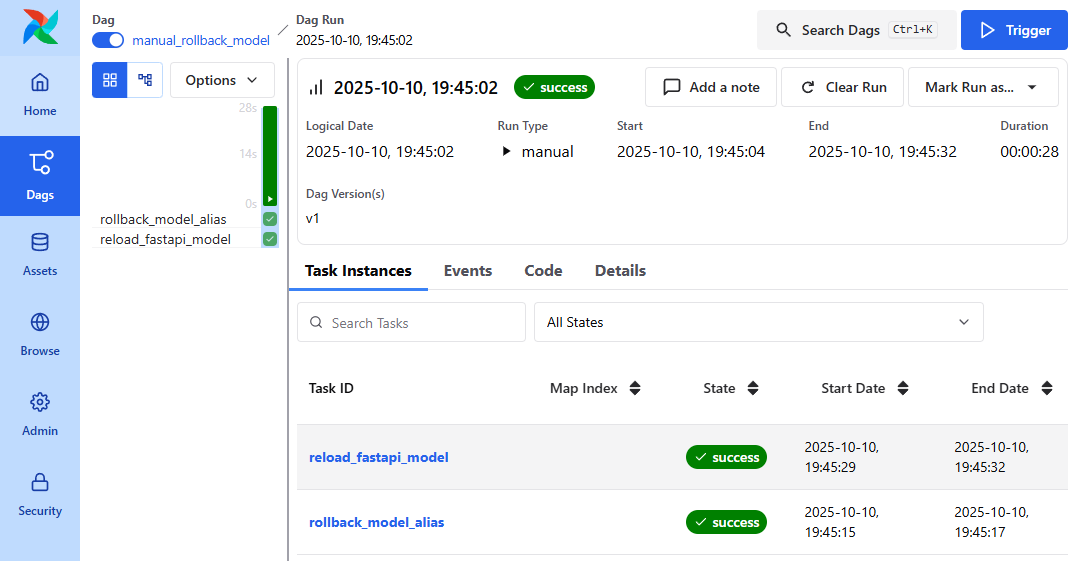Switch to graph view

click(145, 80)
